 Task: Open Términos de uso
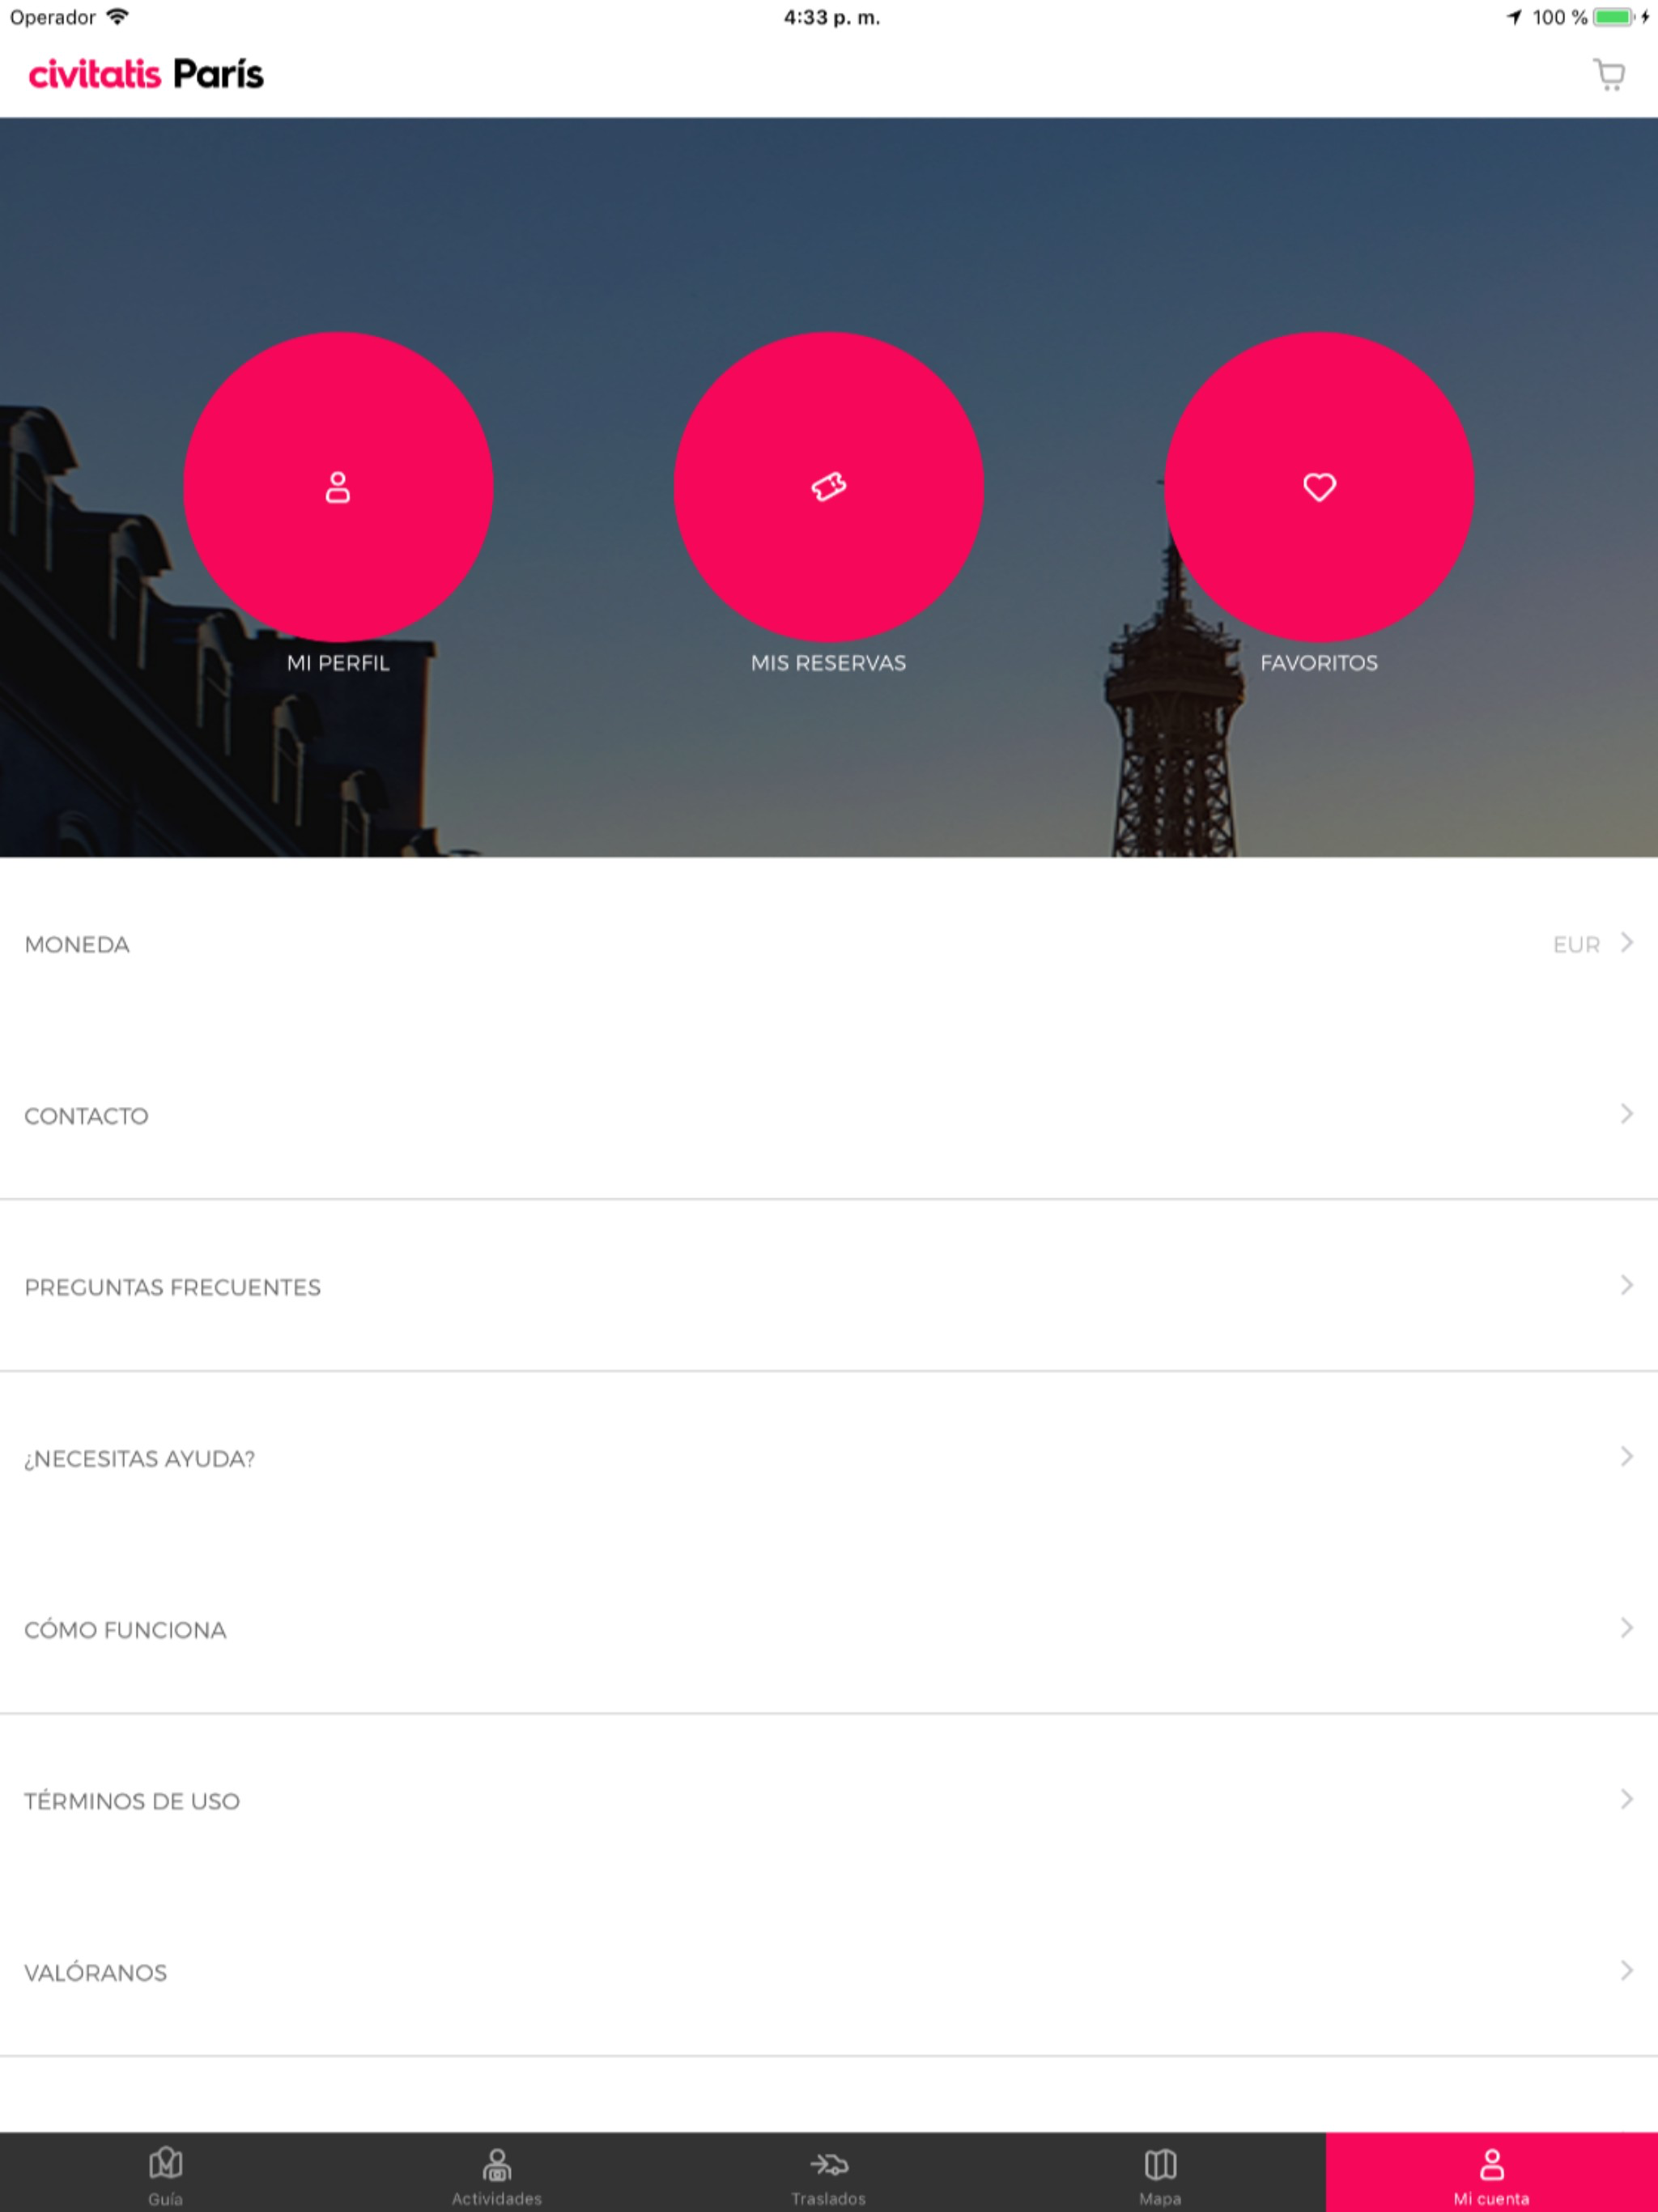pos(132,1801)
